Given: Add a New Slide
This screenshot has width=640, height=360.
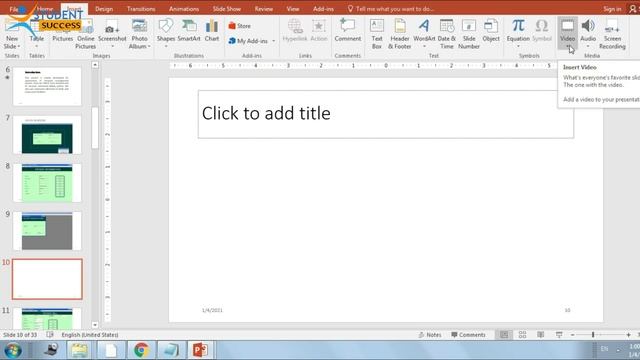Looking at the screenshot, I should (x=12, y=34).
